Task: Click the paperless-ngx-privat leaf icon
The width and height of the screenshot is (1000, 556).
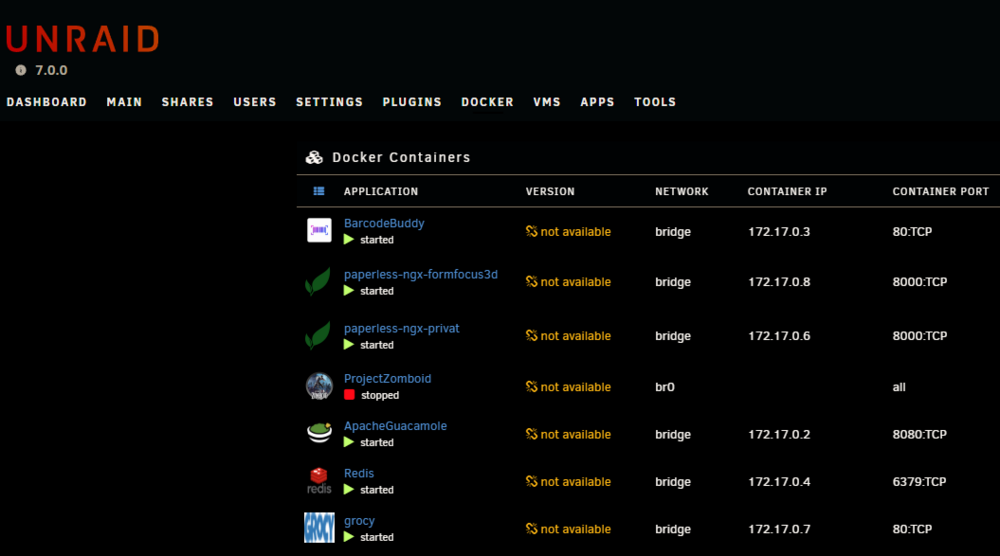Action: tap(318, 335)
